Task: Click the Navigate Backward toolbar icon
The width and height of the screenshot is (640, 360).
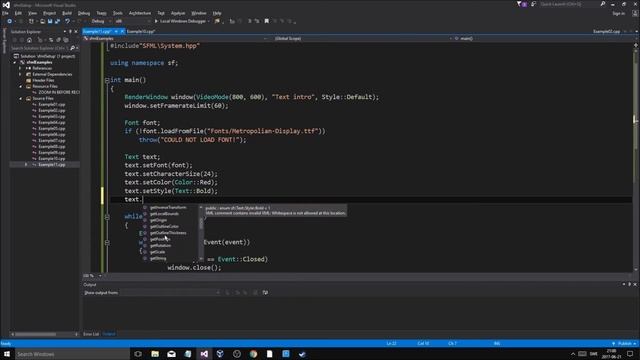Action: coord(9,21)
